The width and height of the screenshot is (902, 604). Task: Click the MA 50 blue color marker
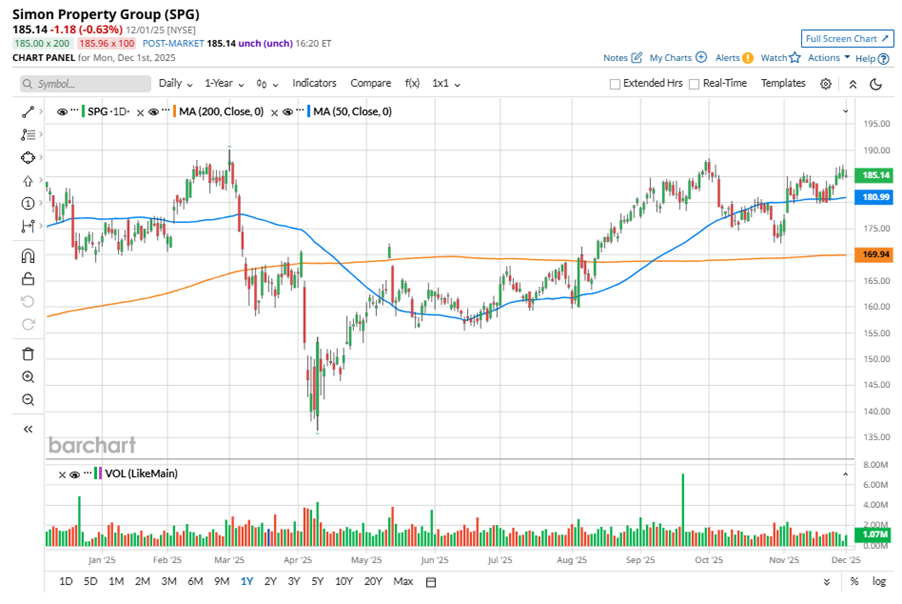click(x=310, y=112)
